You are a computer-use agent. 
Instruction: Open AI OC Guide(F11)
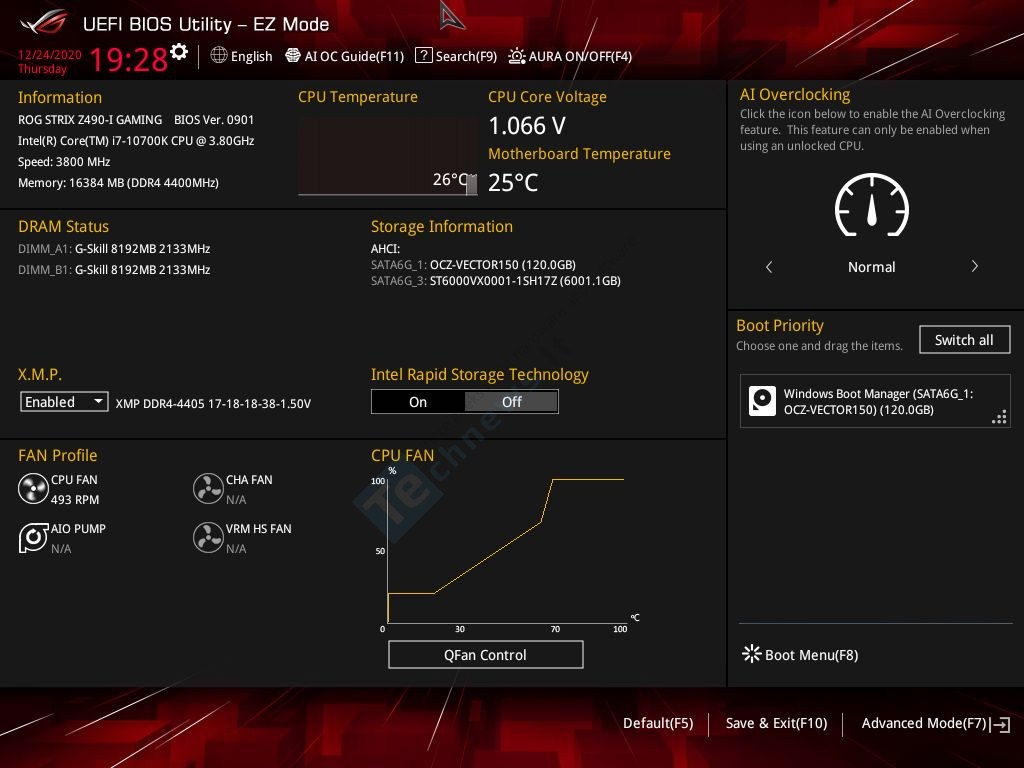[345, 56]
